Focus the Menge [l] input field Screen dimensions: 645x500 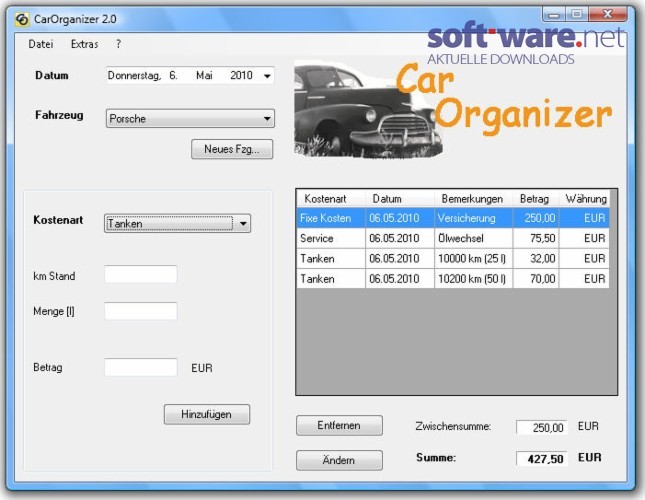click(141, 311)
